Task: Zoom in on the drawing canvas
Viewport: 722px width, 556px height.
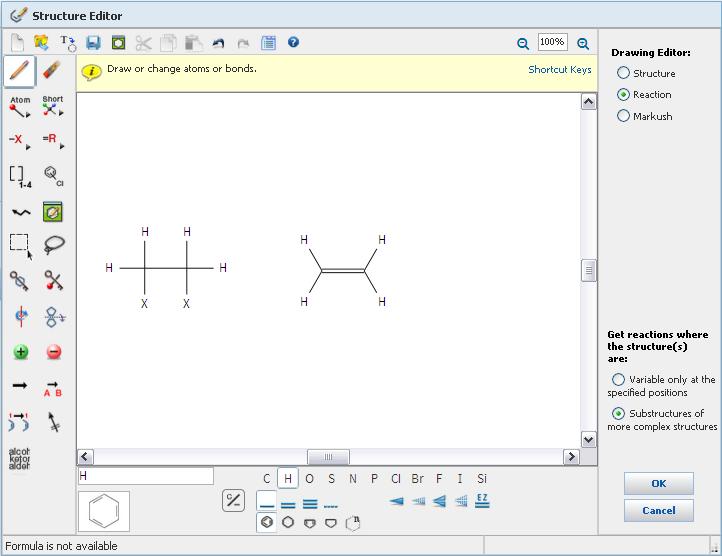Action: (x=582, y=44)
